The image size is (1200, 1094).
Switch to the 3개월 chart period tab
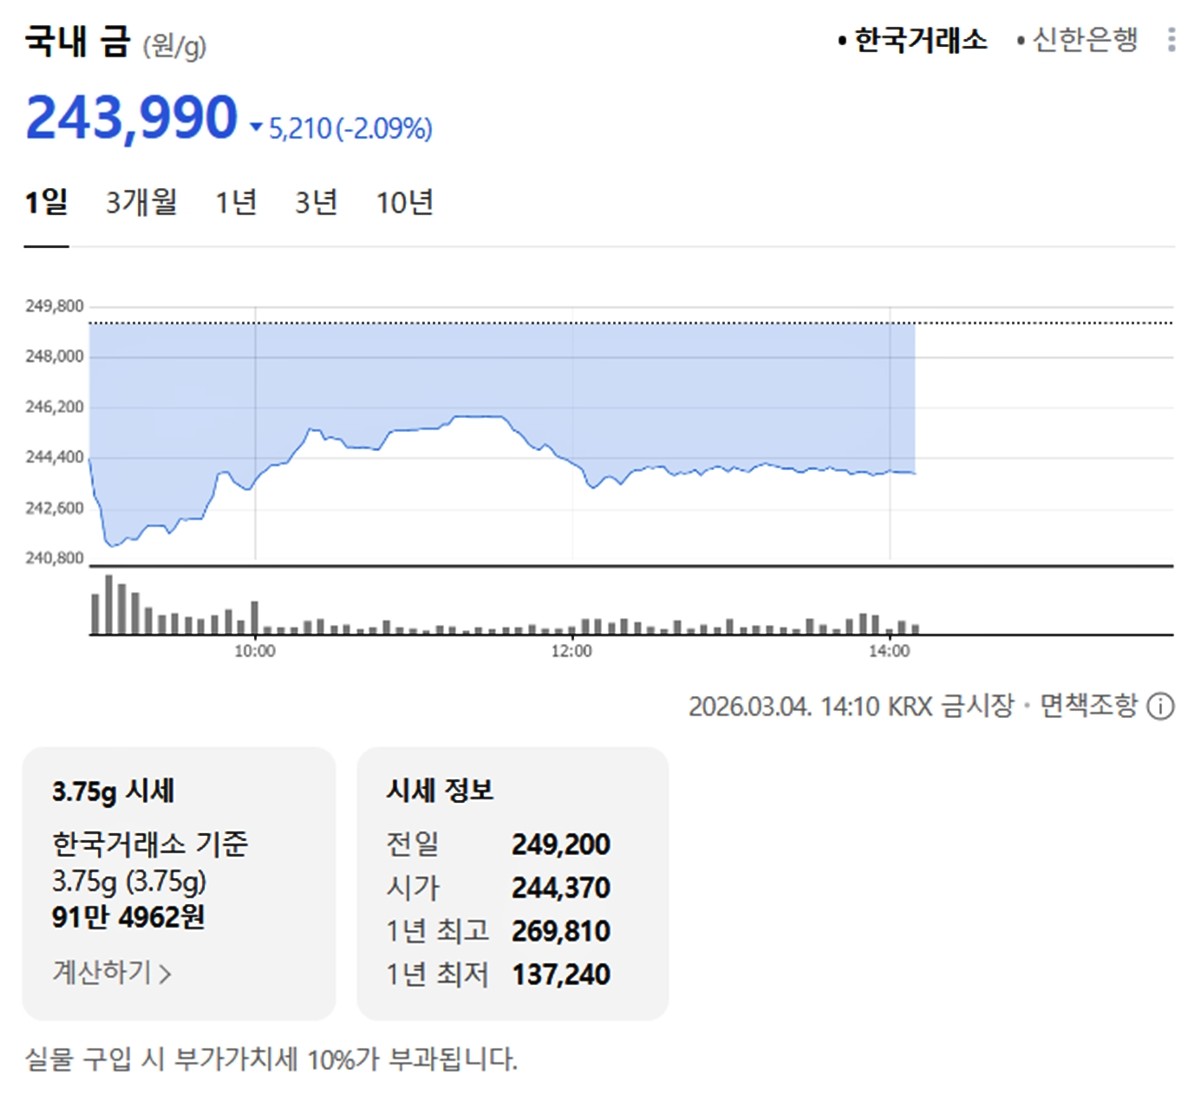[x=143, y=202]
